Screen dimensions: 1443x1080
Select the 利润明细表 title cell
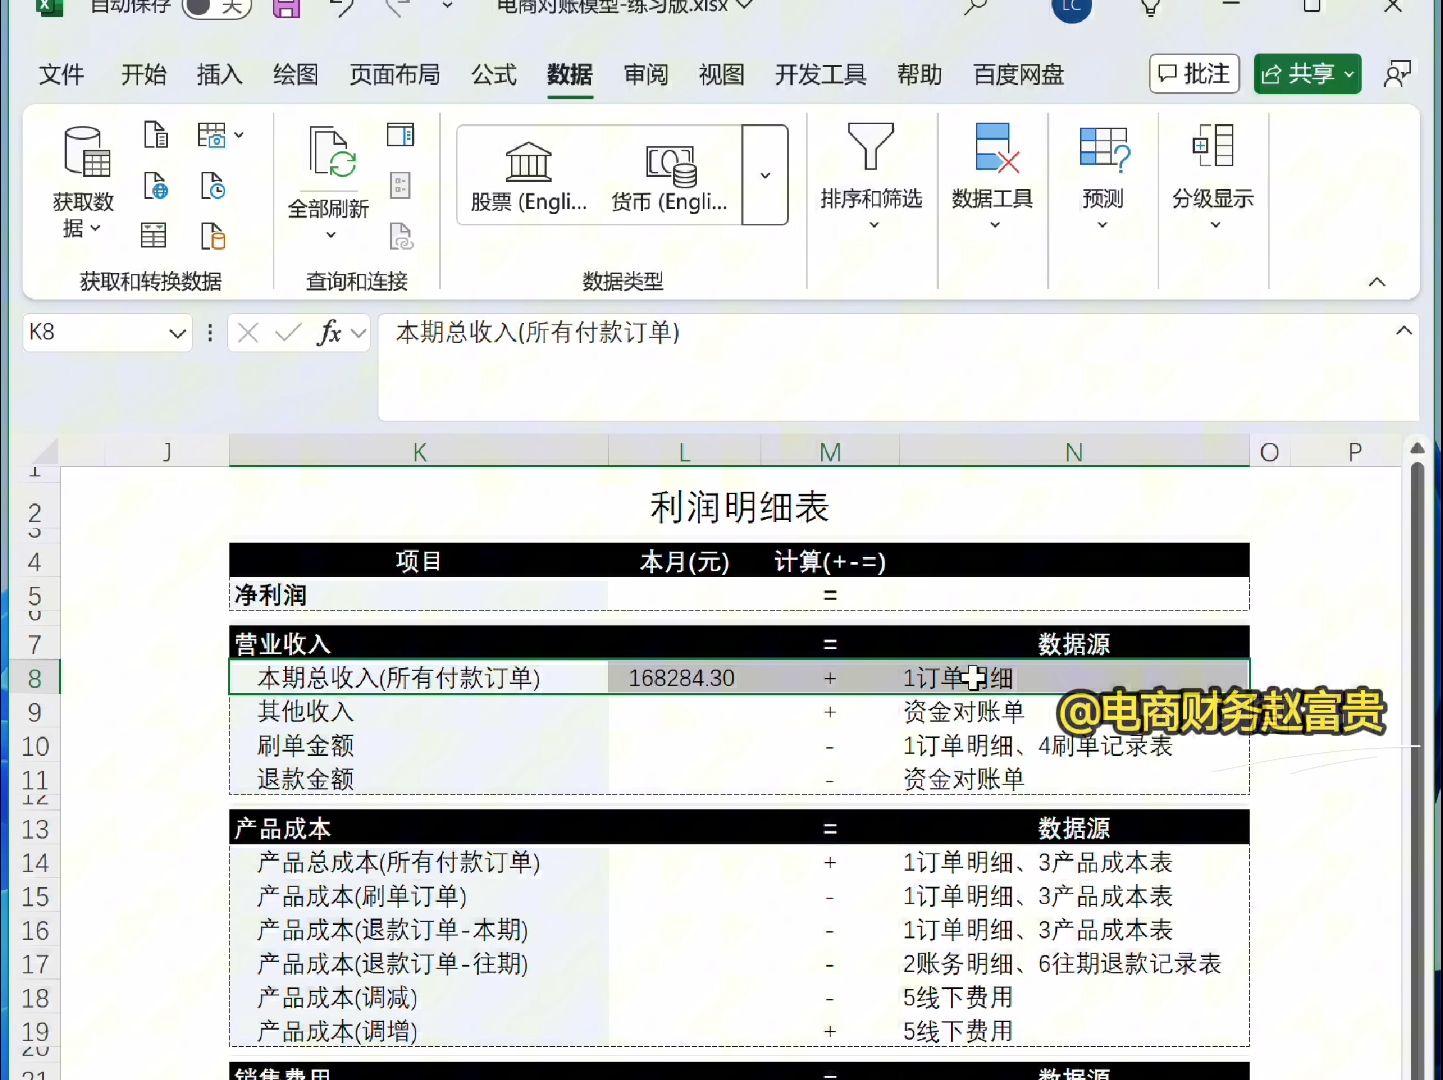pyautogui.click(x=739, y=507)
